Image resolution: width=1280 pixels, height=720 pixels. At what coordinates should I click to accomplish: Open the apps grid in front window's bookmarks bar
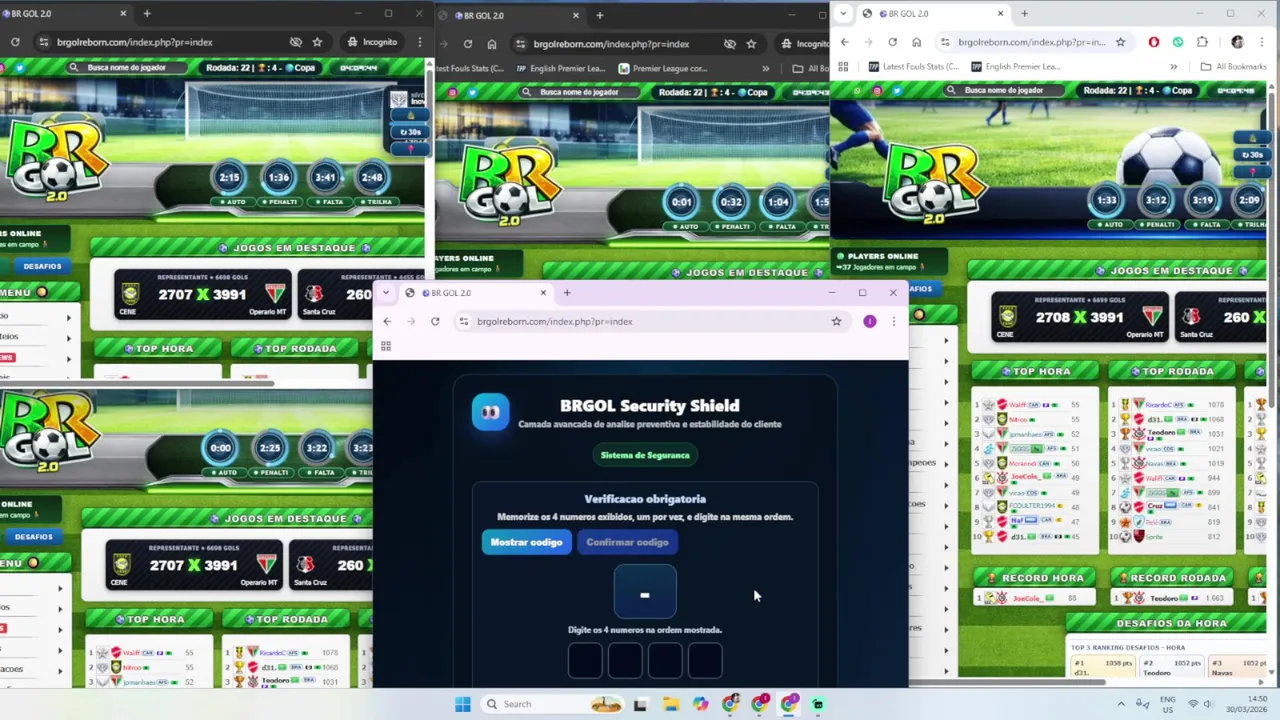386,346
